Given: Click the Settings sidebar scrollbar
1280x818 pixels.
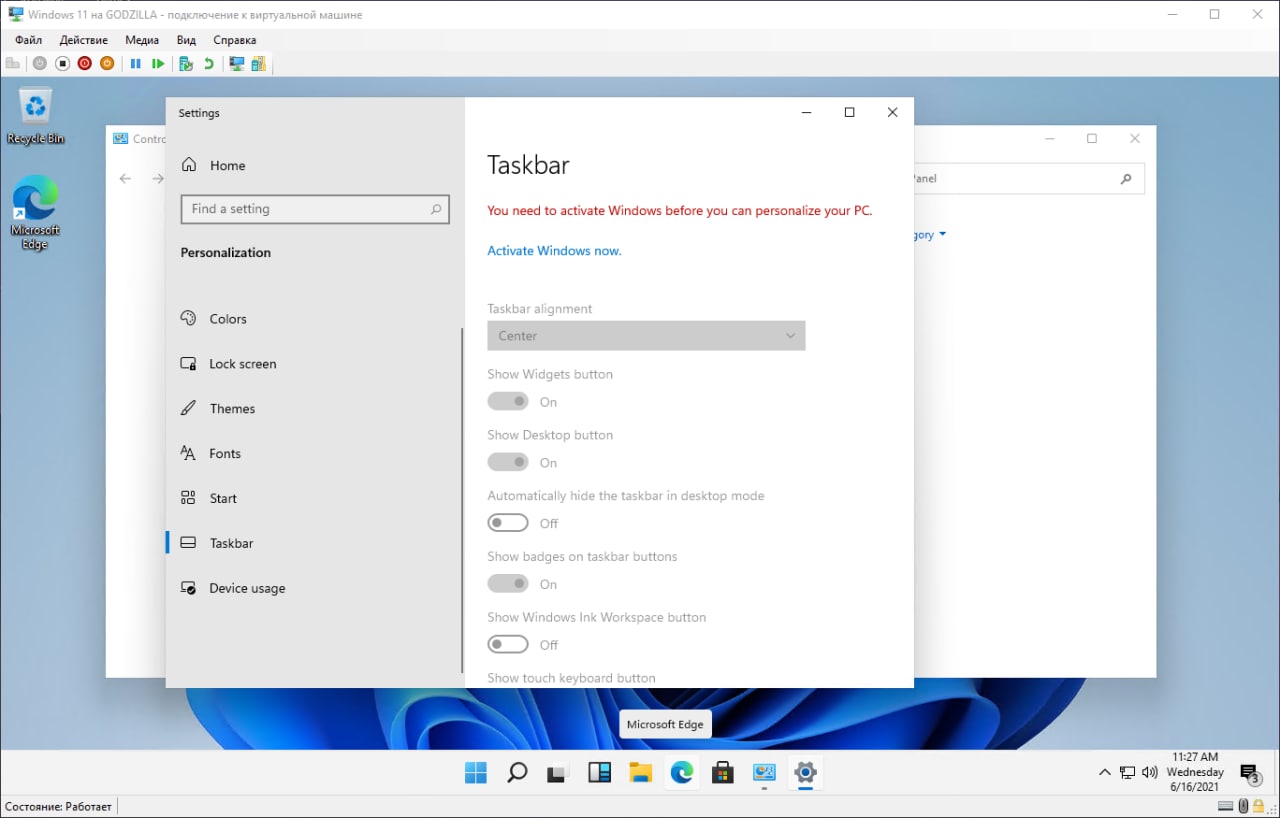Looking at the screenshot, I should [462, 499].
